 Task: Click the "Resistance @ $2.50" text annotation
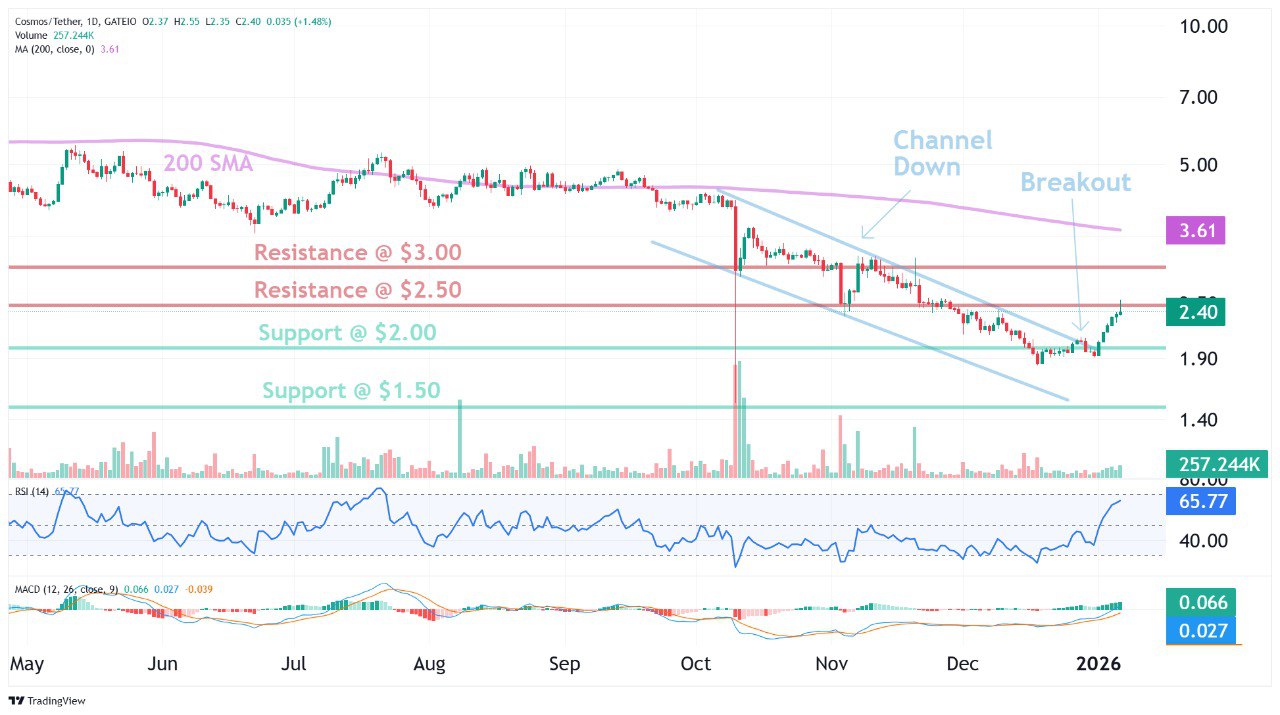pyautogui.click(x=357, y=290)
